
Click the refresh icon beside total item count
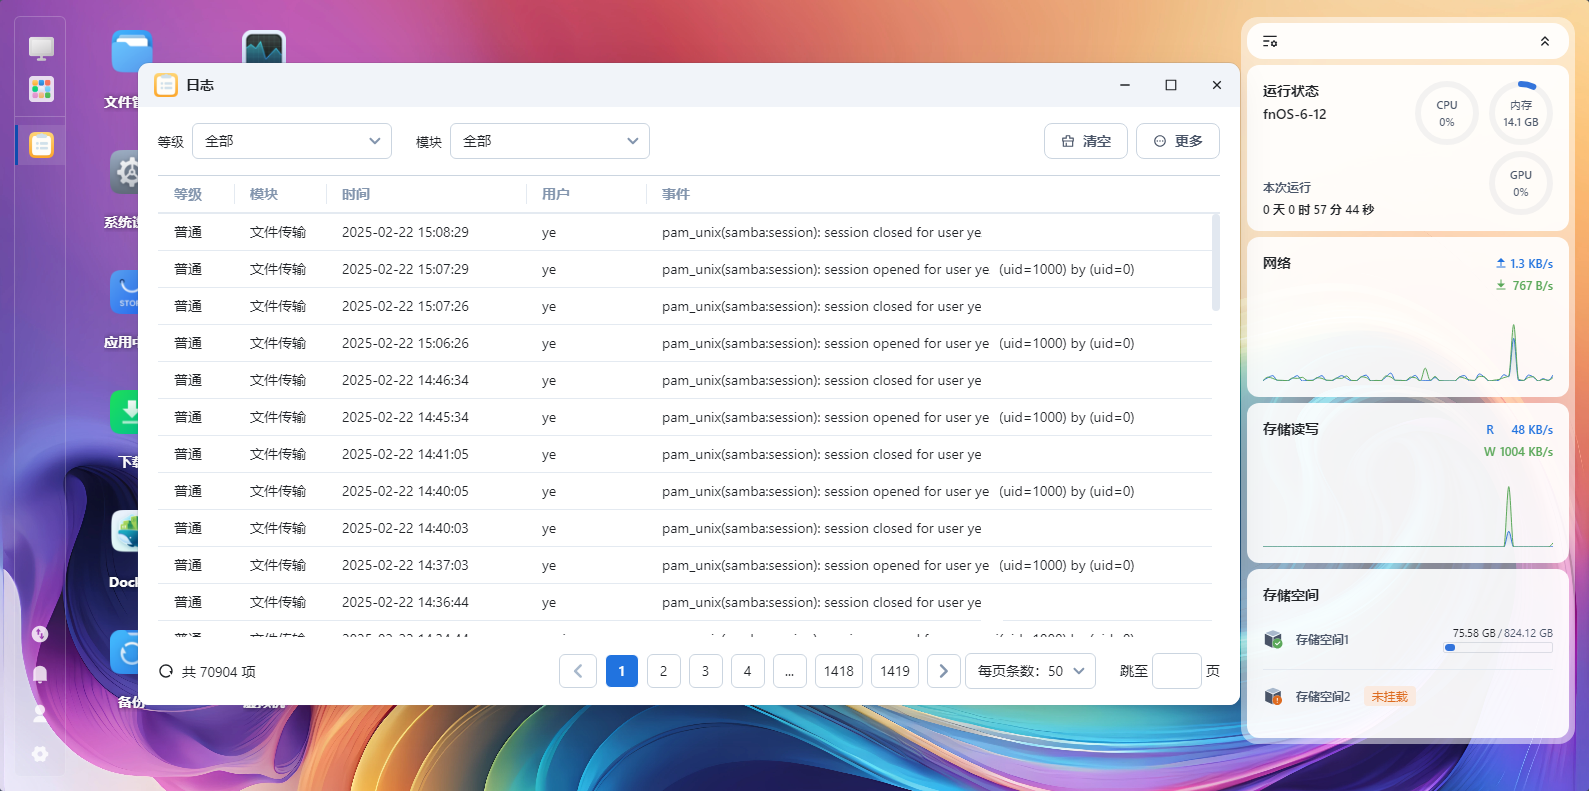coord(166,671)
